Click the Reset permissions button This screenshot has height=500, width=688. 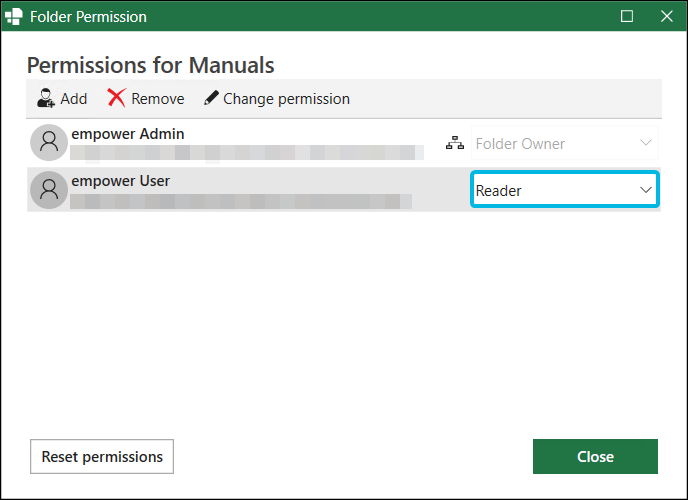pos(102,457)
